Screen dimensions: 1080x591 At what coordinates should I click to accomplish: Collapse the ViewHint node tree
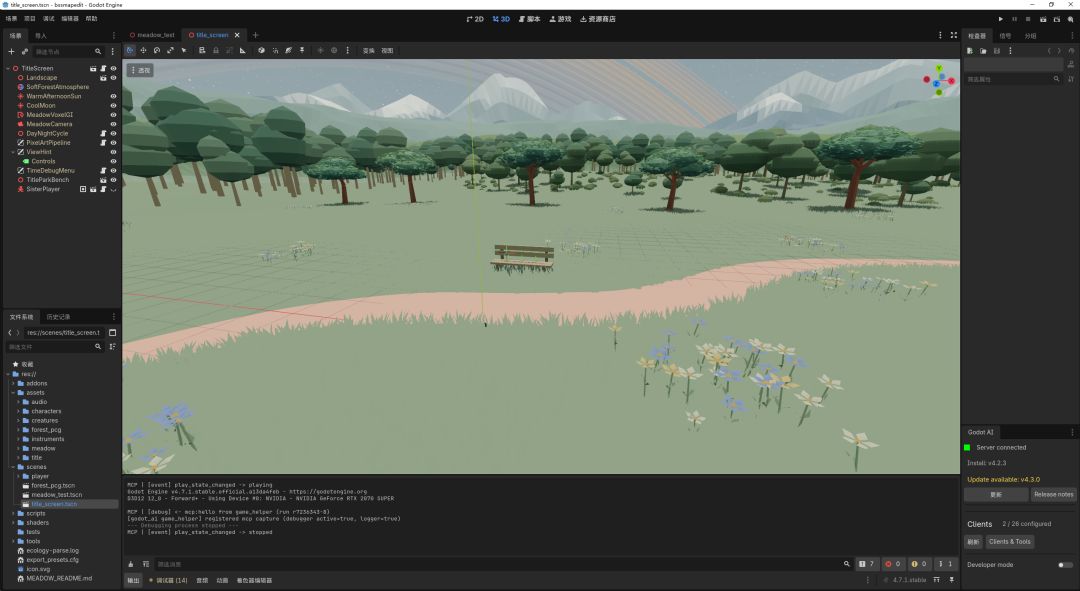point(12,152)
